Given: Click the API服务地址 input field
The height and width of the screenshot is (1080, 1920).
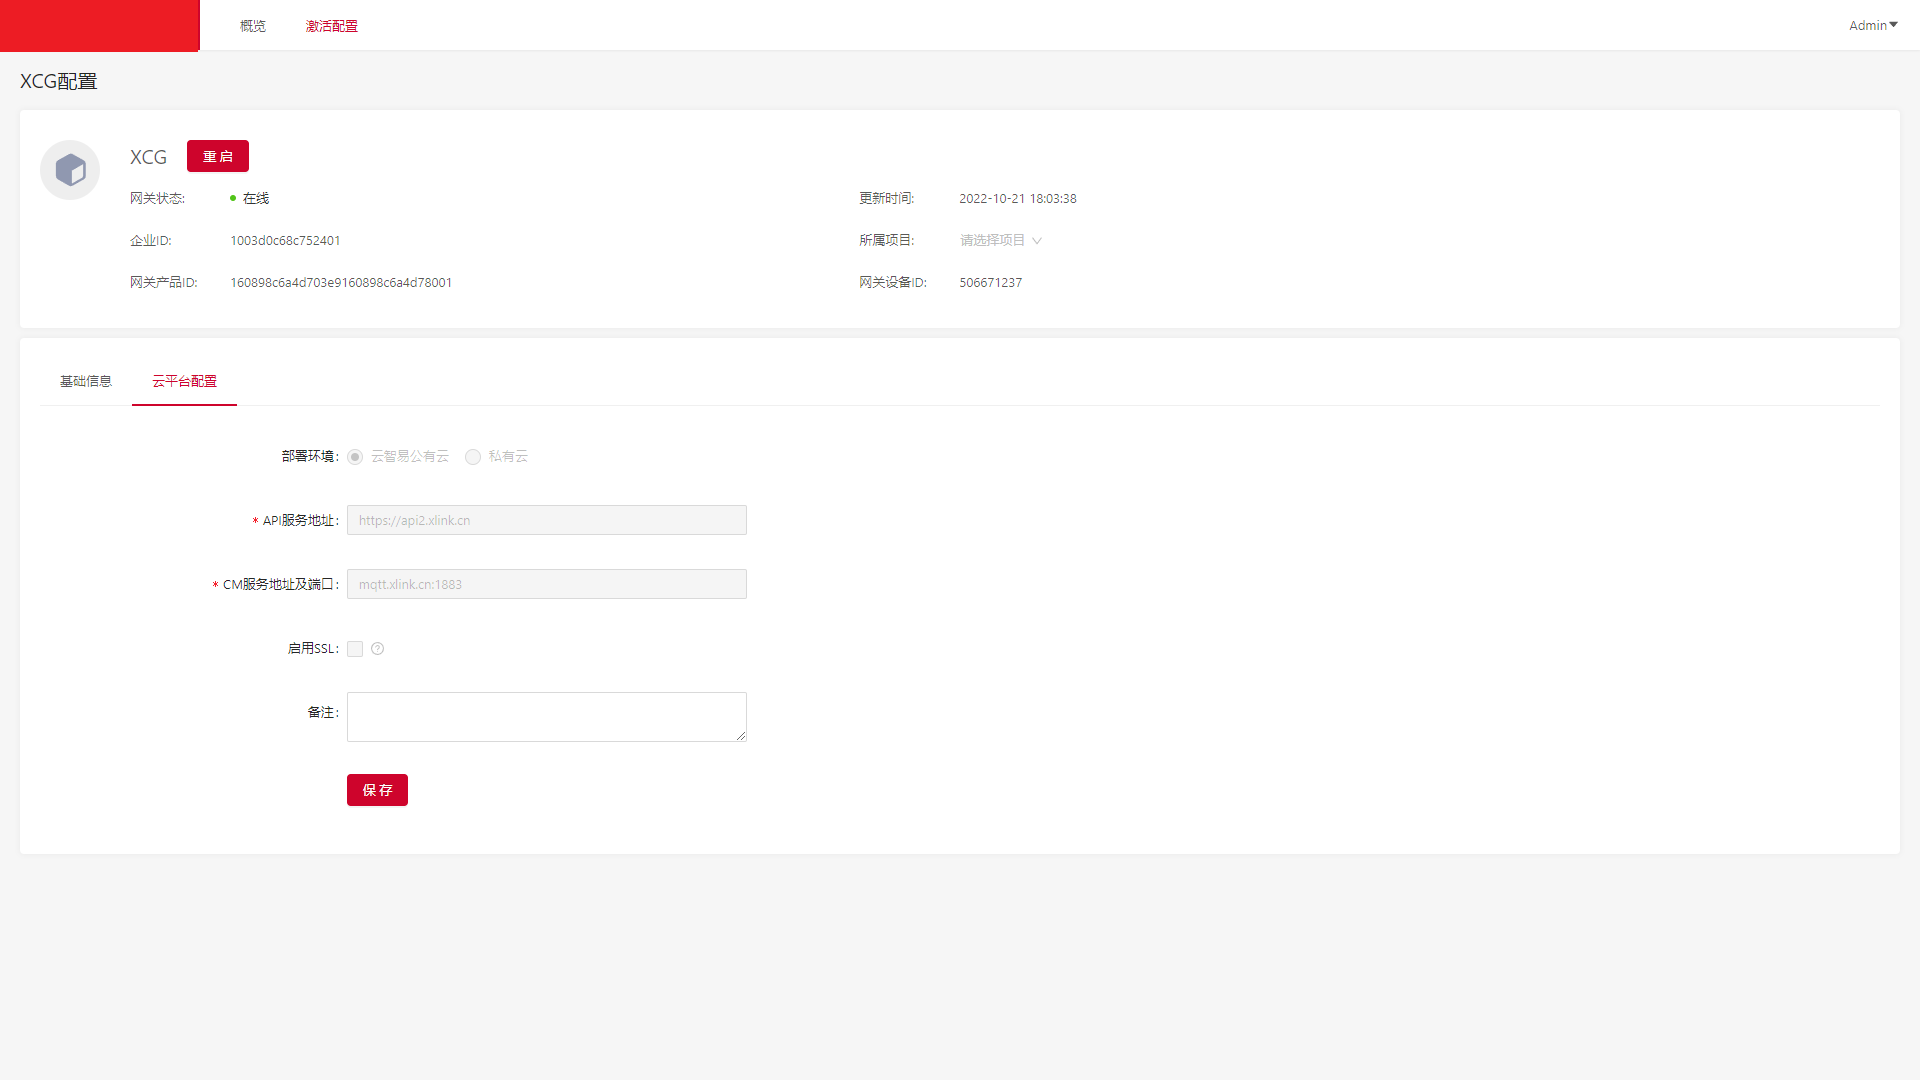Looking at the screenshot, I should [546, 520].
